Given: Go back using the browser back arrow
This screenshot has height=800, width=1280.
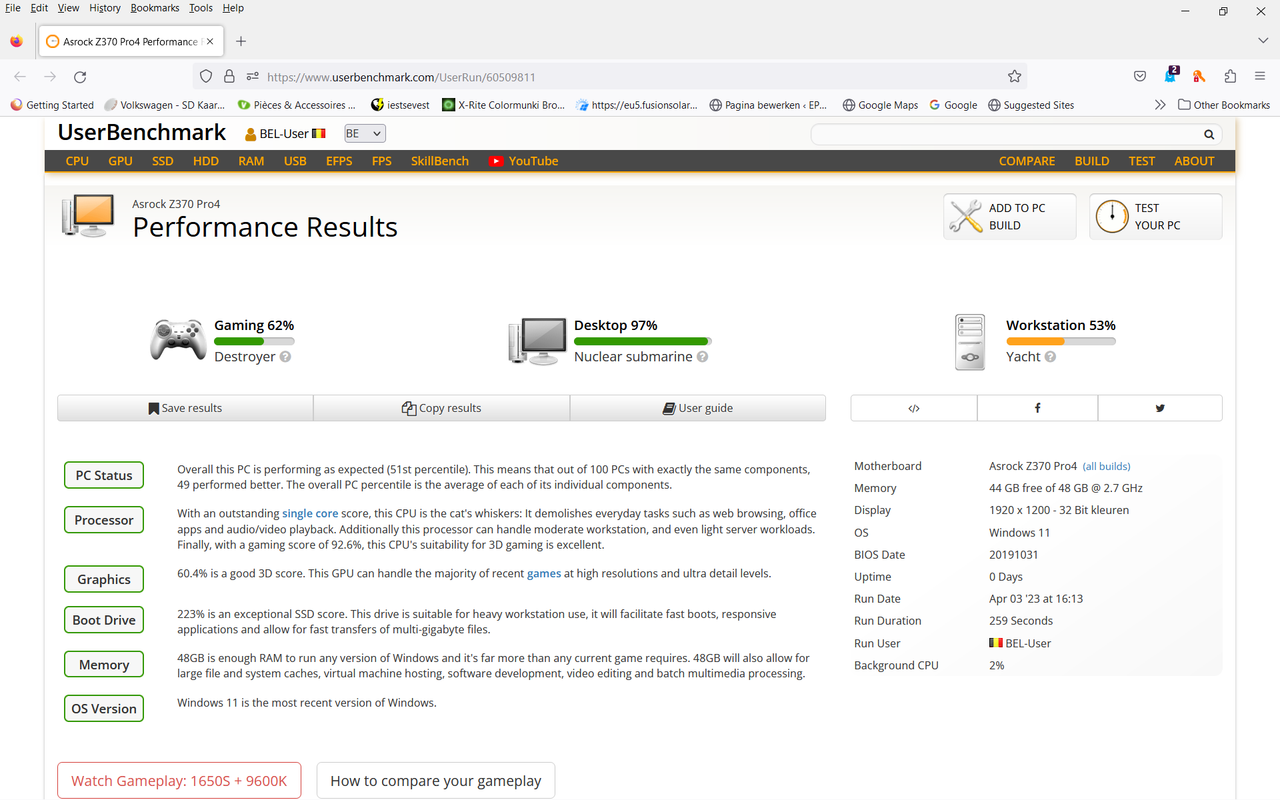Looking at the screenshot, I should pyautogui.click(x=20, y=76).
